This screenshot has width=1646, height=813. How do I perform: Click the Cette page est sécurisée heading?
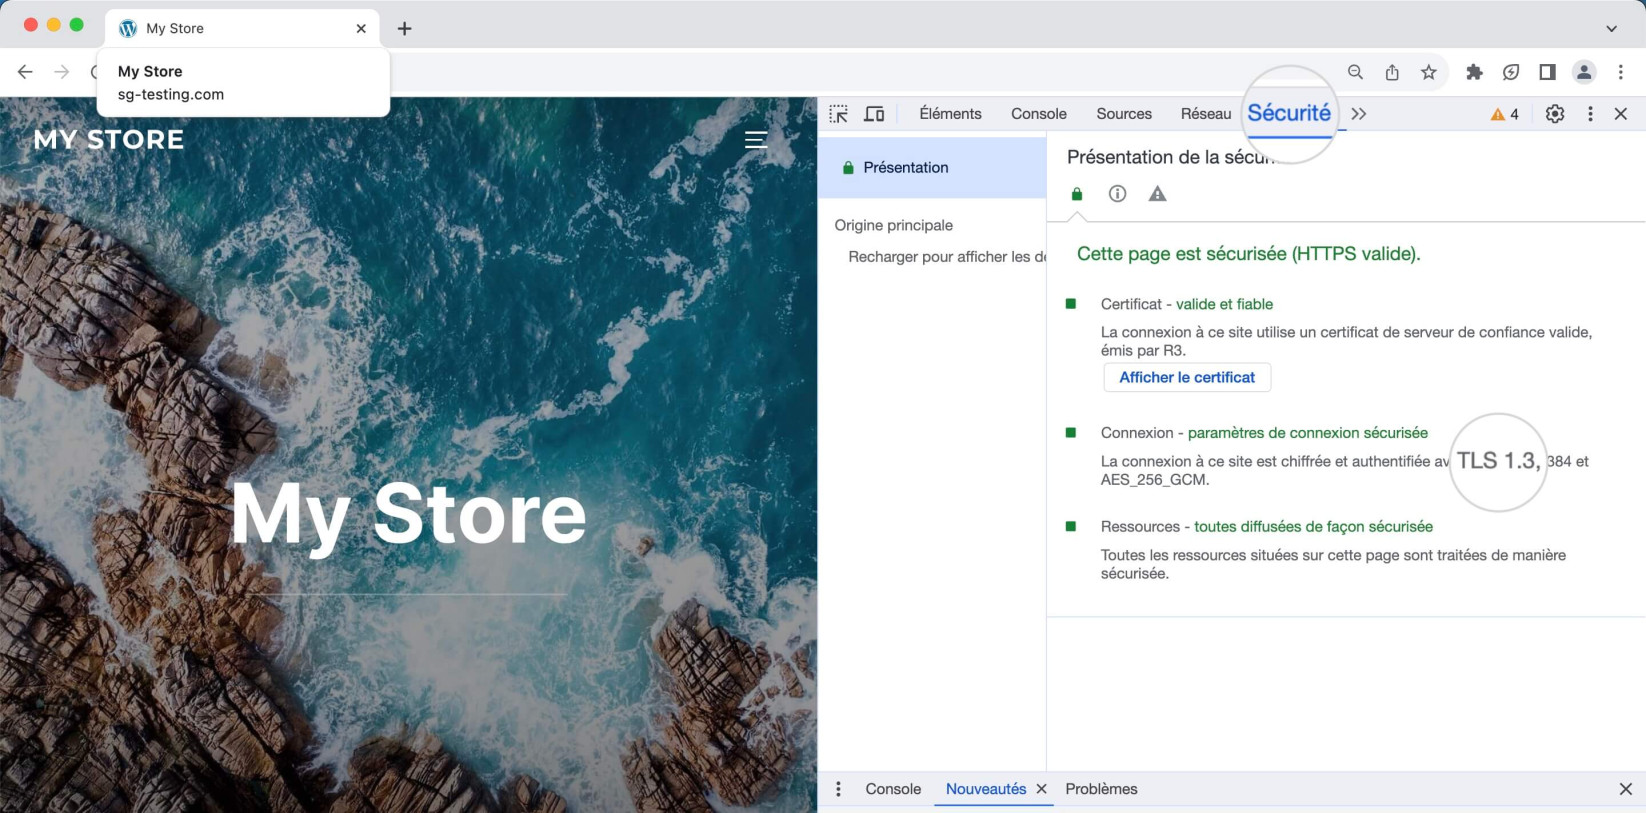click(1248, 254)
